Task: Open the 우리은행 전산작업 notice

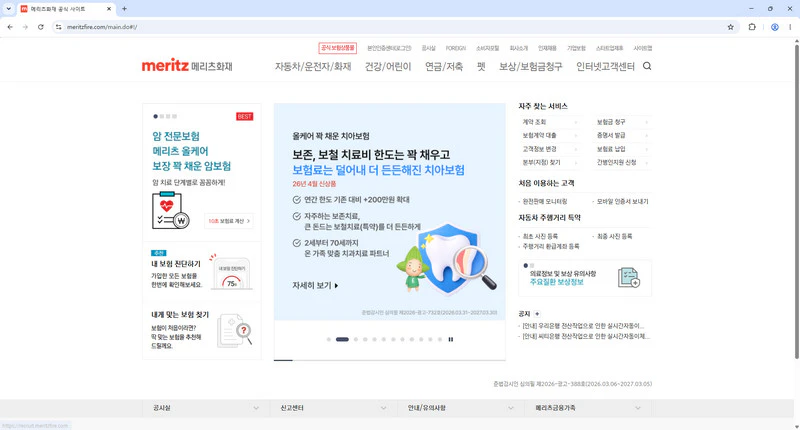Action: [x=583, y=325]
